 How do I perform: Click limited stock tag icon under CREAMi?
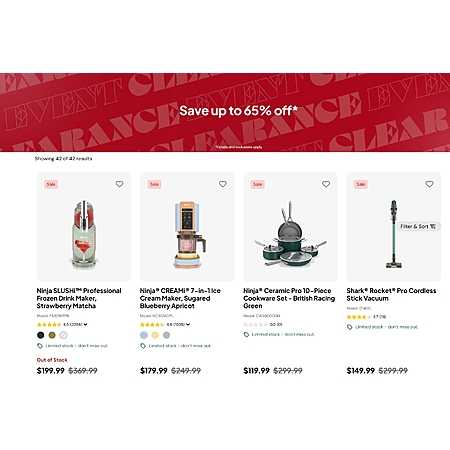click(143, 346)
